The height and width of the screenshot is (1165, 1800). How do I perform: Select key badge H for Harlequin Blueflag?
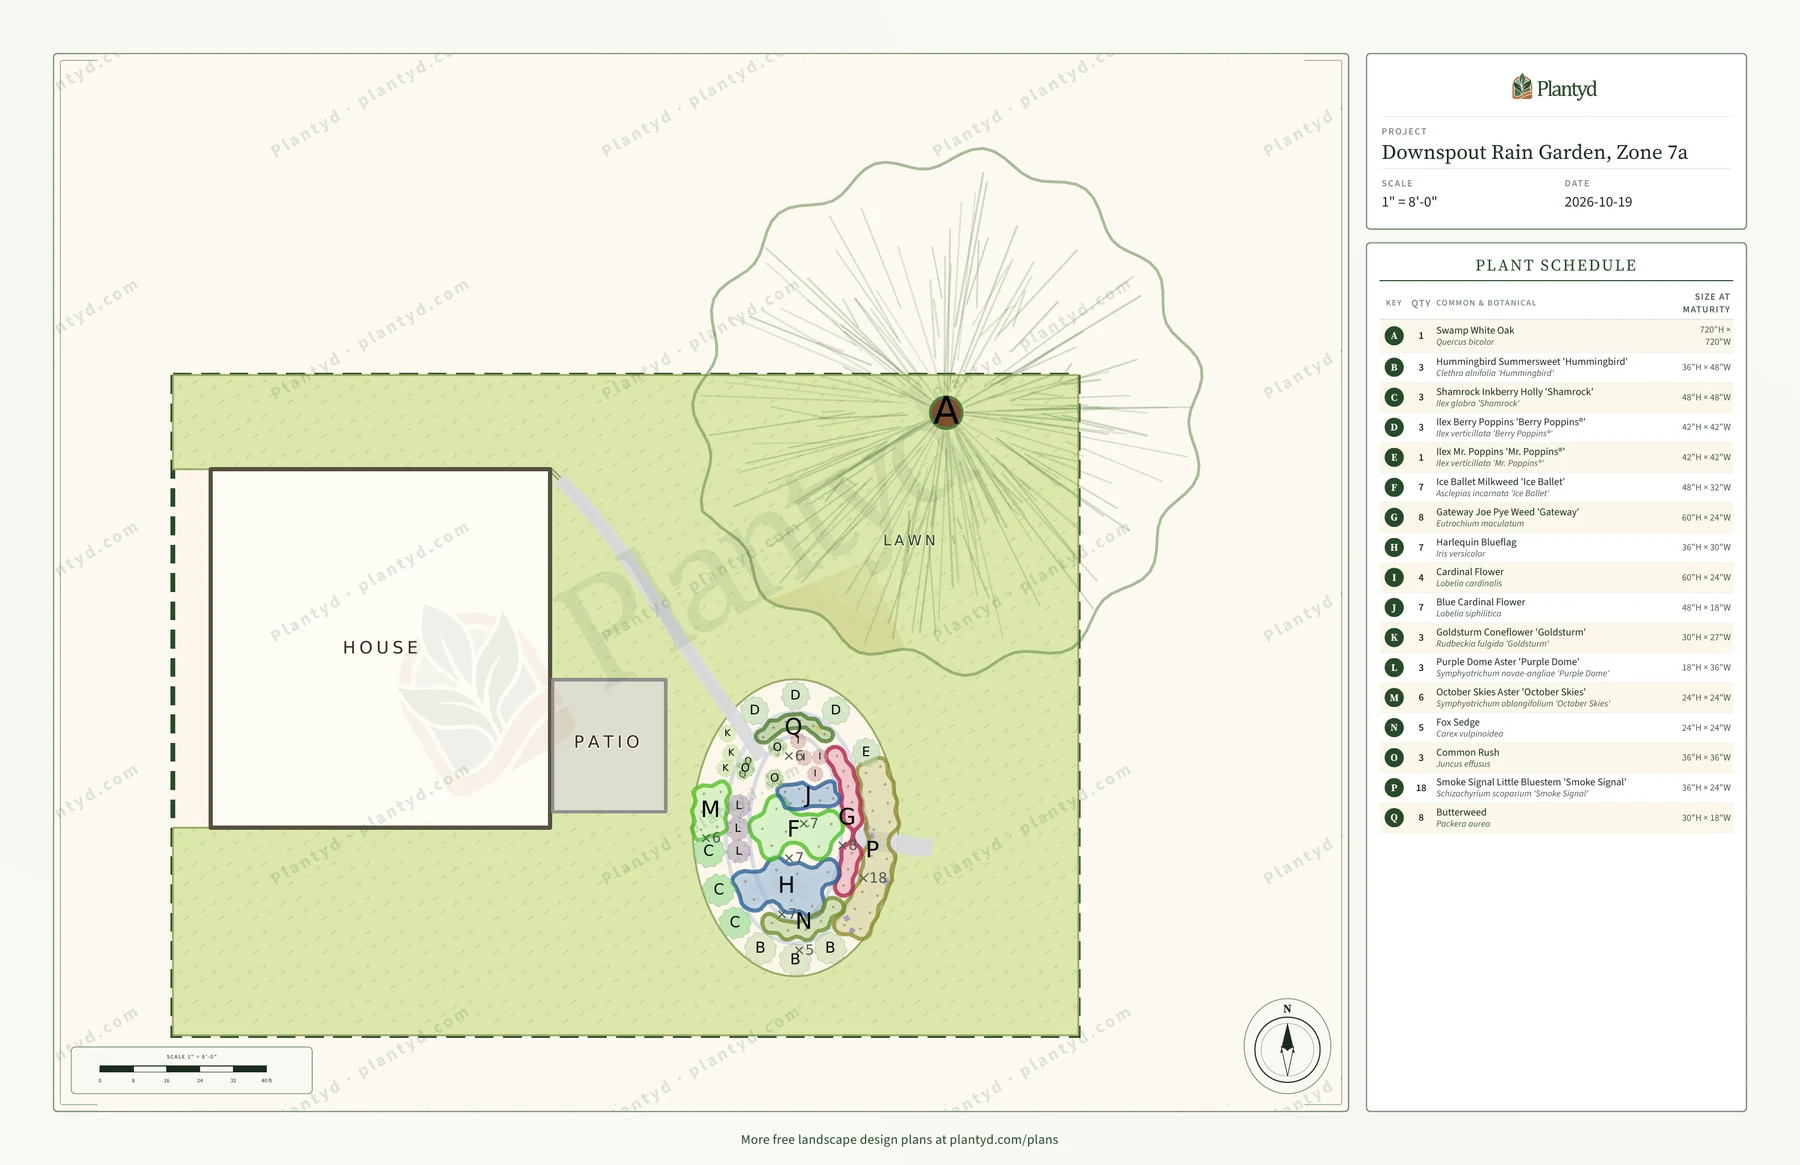[1394, 547]
